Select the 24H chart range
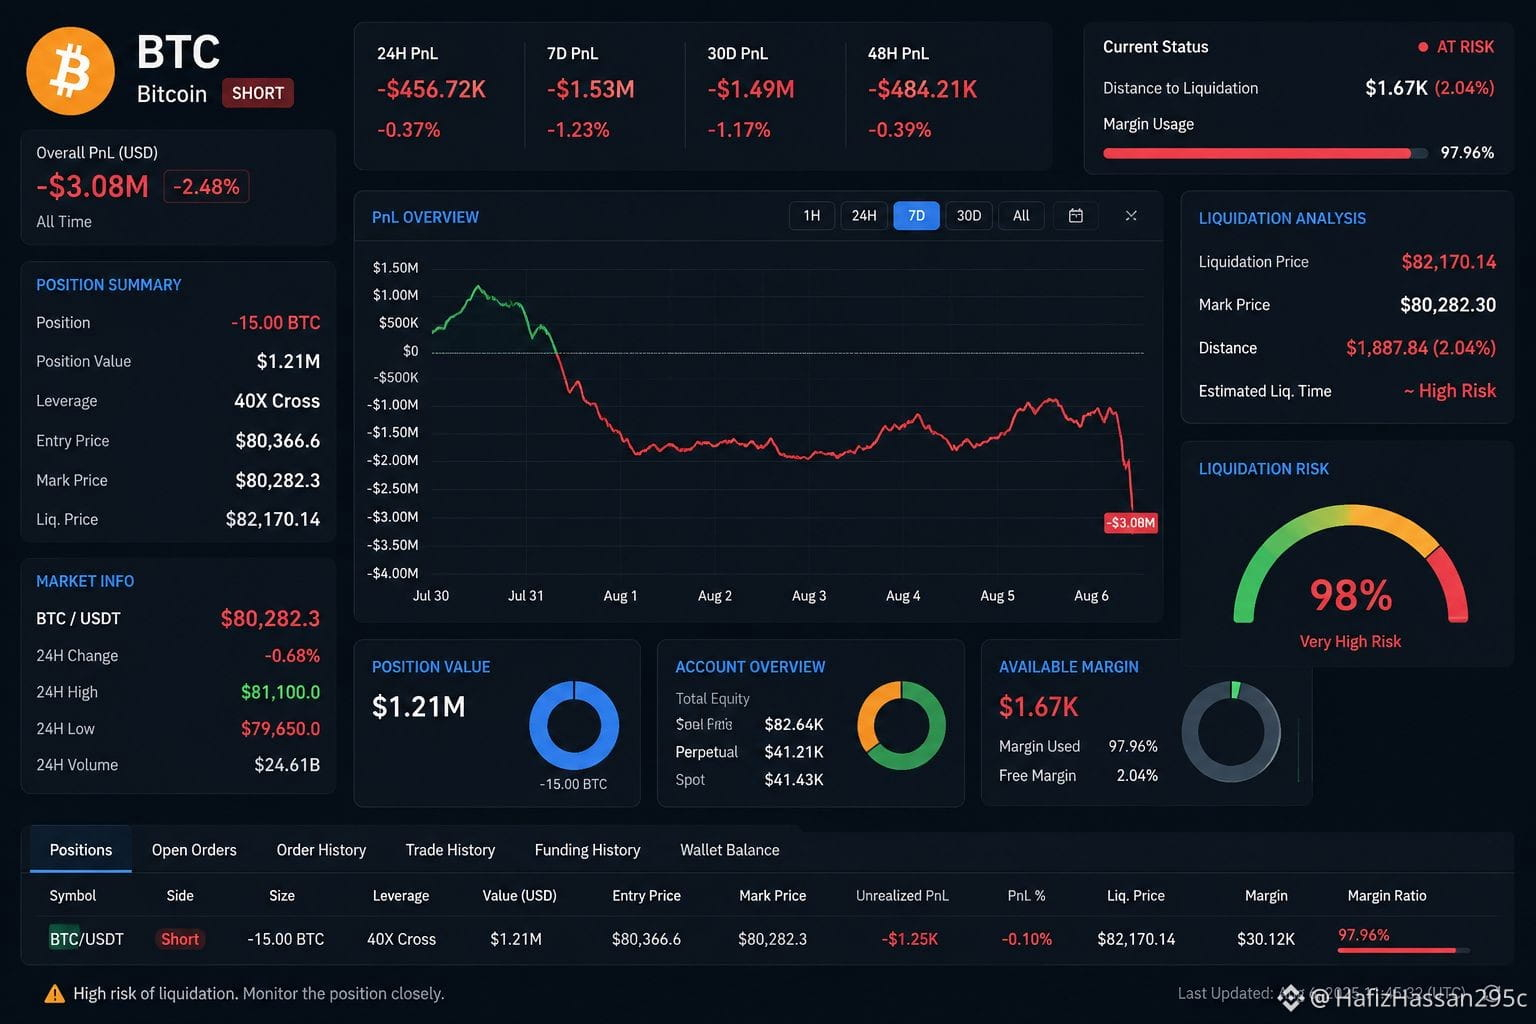Screen dimensions: 1536x1024 [864, 216]
